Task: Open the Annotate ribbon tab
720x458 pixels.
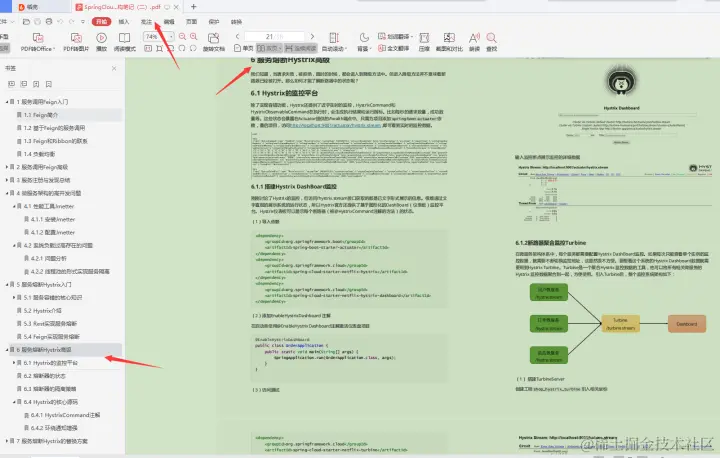Action: pyautogui.click(x=146, y=22)
